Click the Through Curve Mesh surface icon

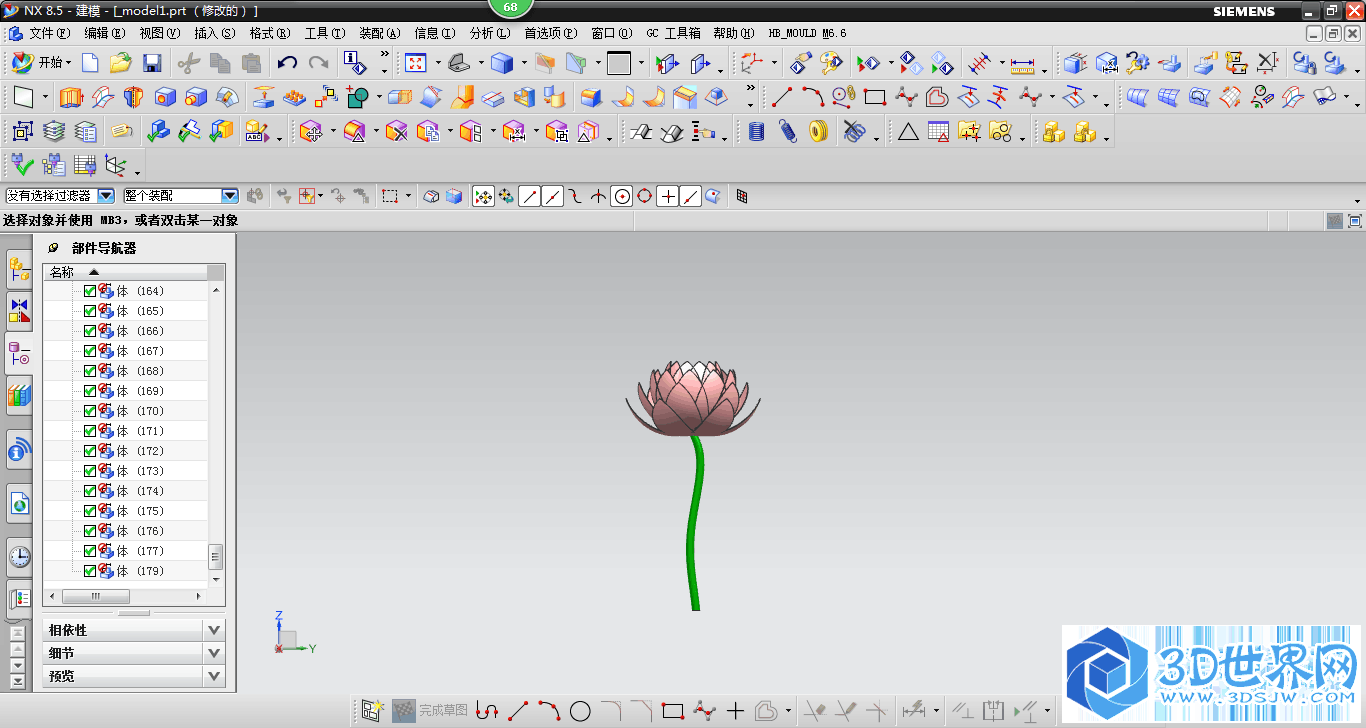[1168, 98]
